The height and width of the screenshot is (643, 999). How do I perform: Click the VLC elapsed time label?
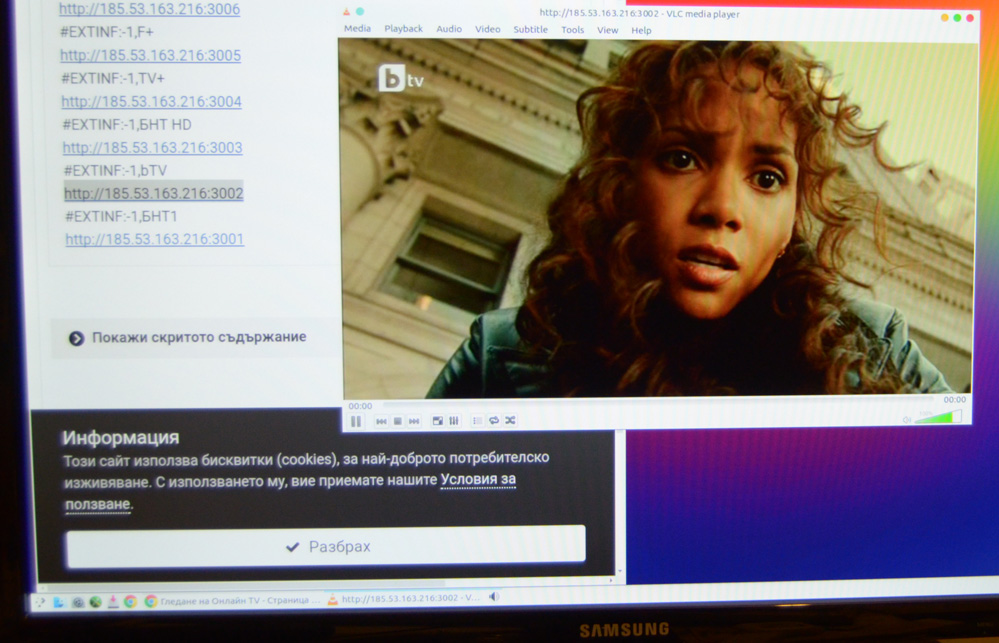coord(360,406)
